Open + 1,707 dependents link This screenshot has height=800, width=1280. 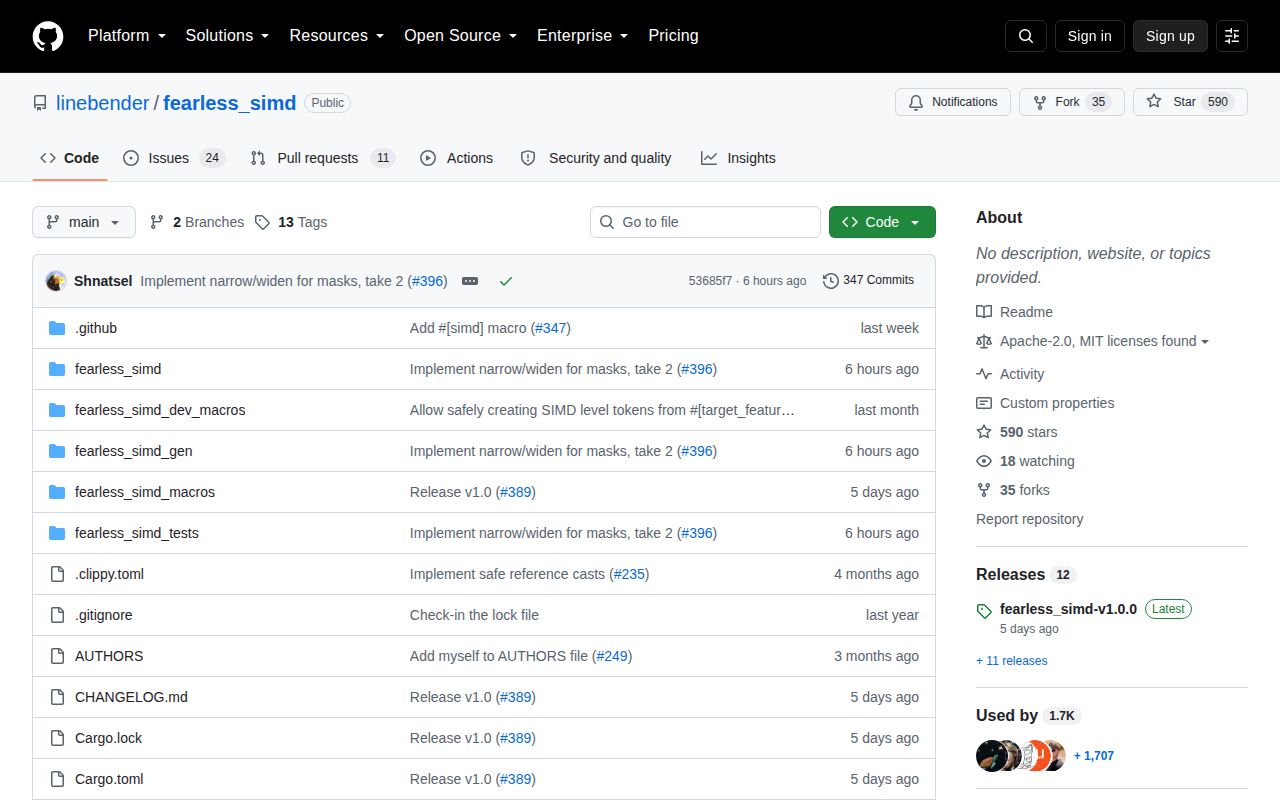1094,756
